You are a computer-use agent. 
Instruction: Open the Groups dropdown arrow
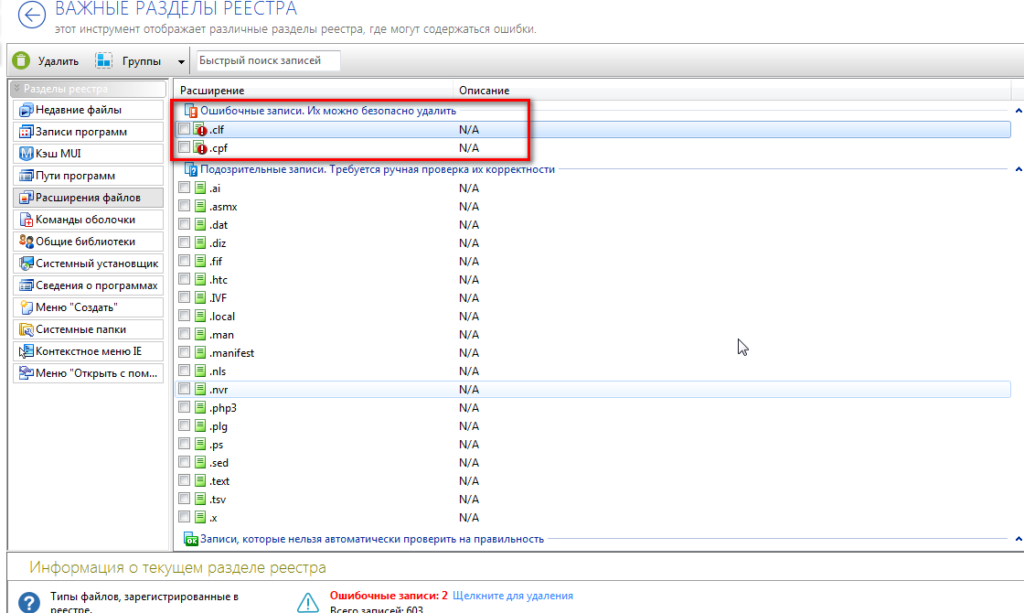[x=181, y=62]
